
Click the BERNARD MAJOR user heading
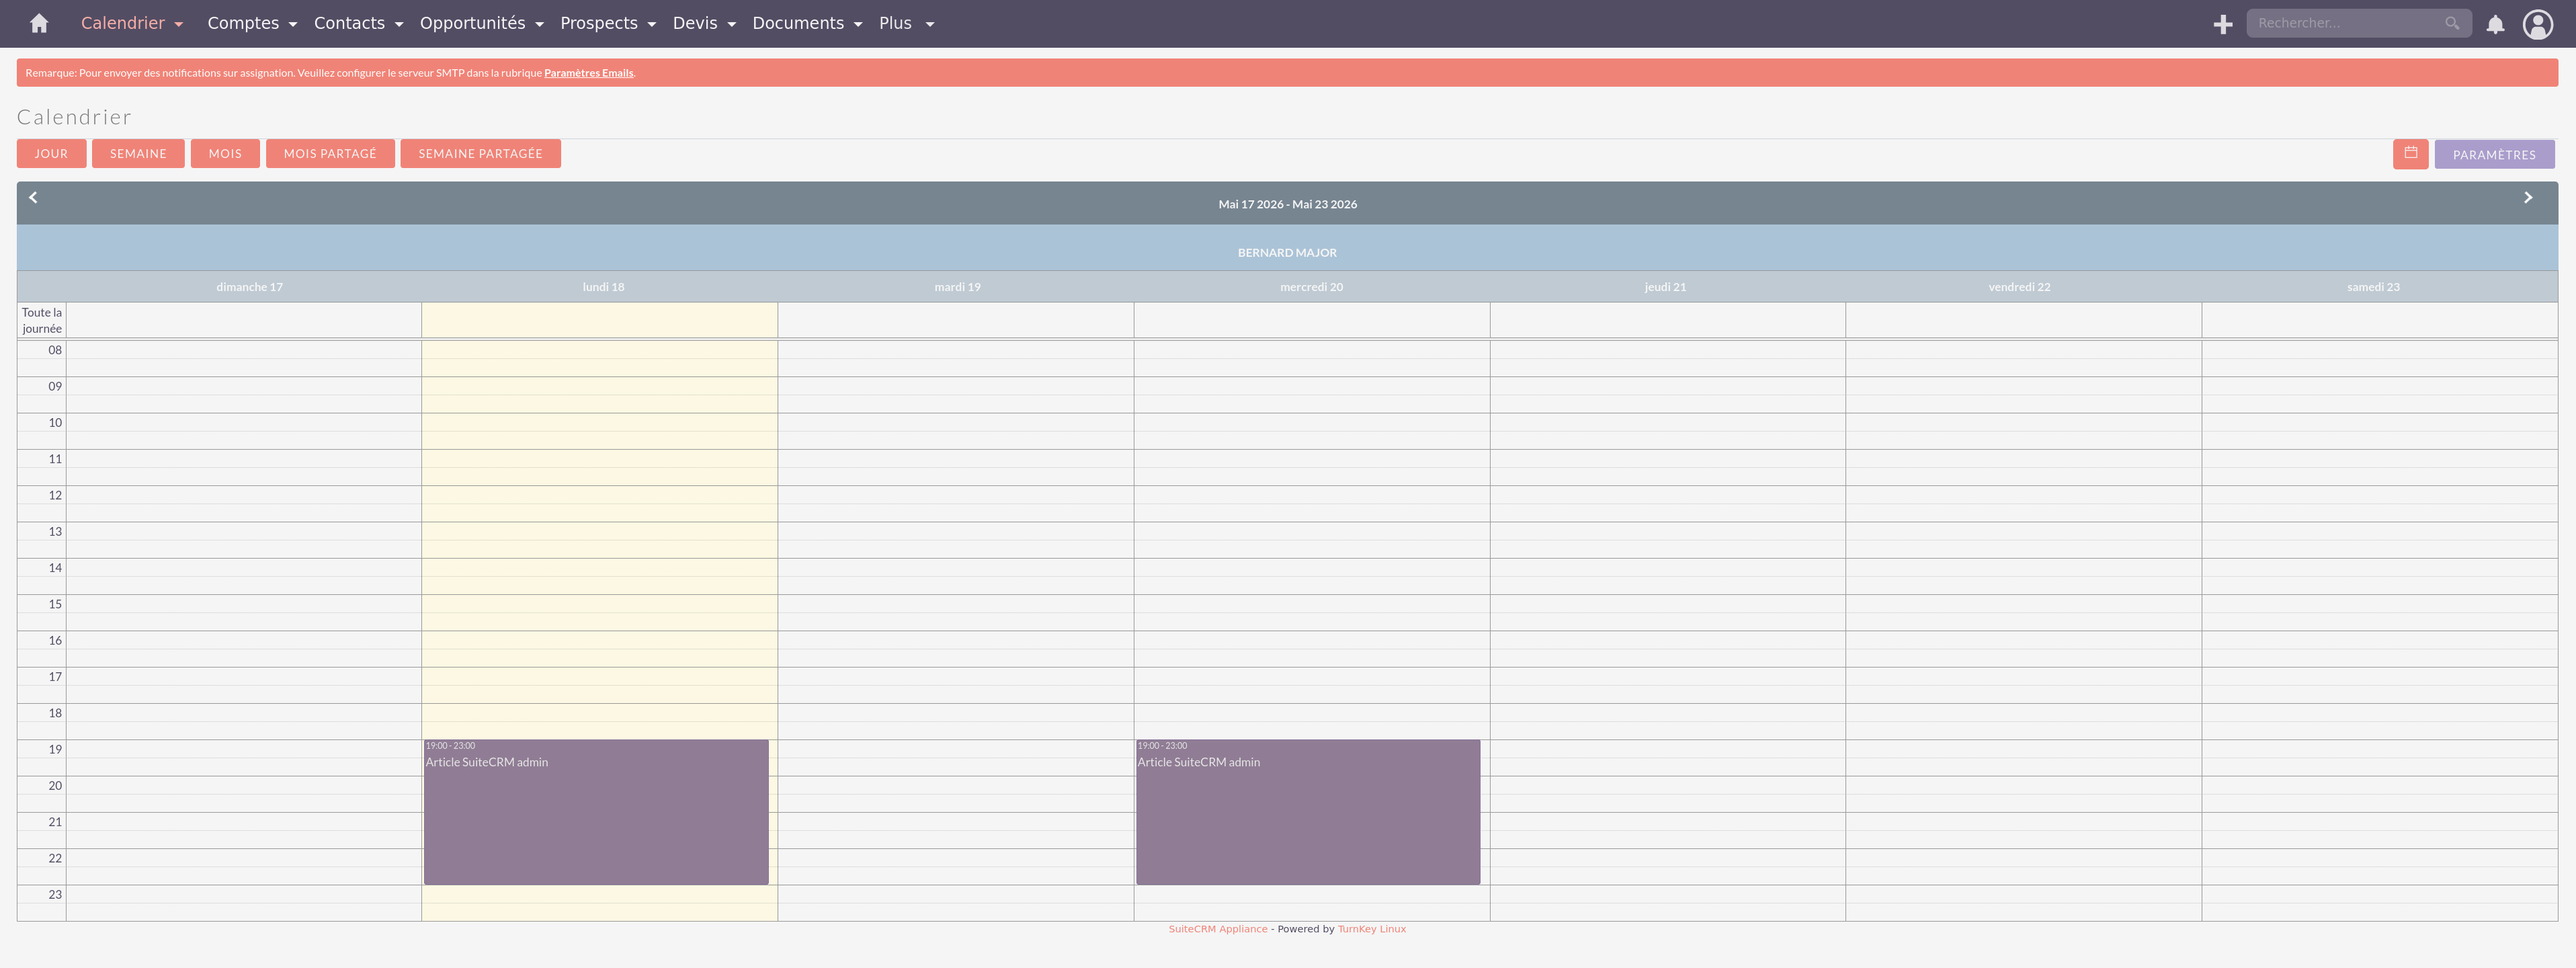click(x=1287, y=253)
